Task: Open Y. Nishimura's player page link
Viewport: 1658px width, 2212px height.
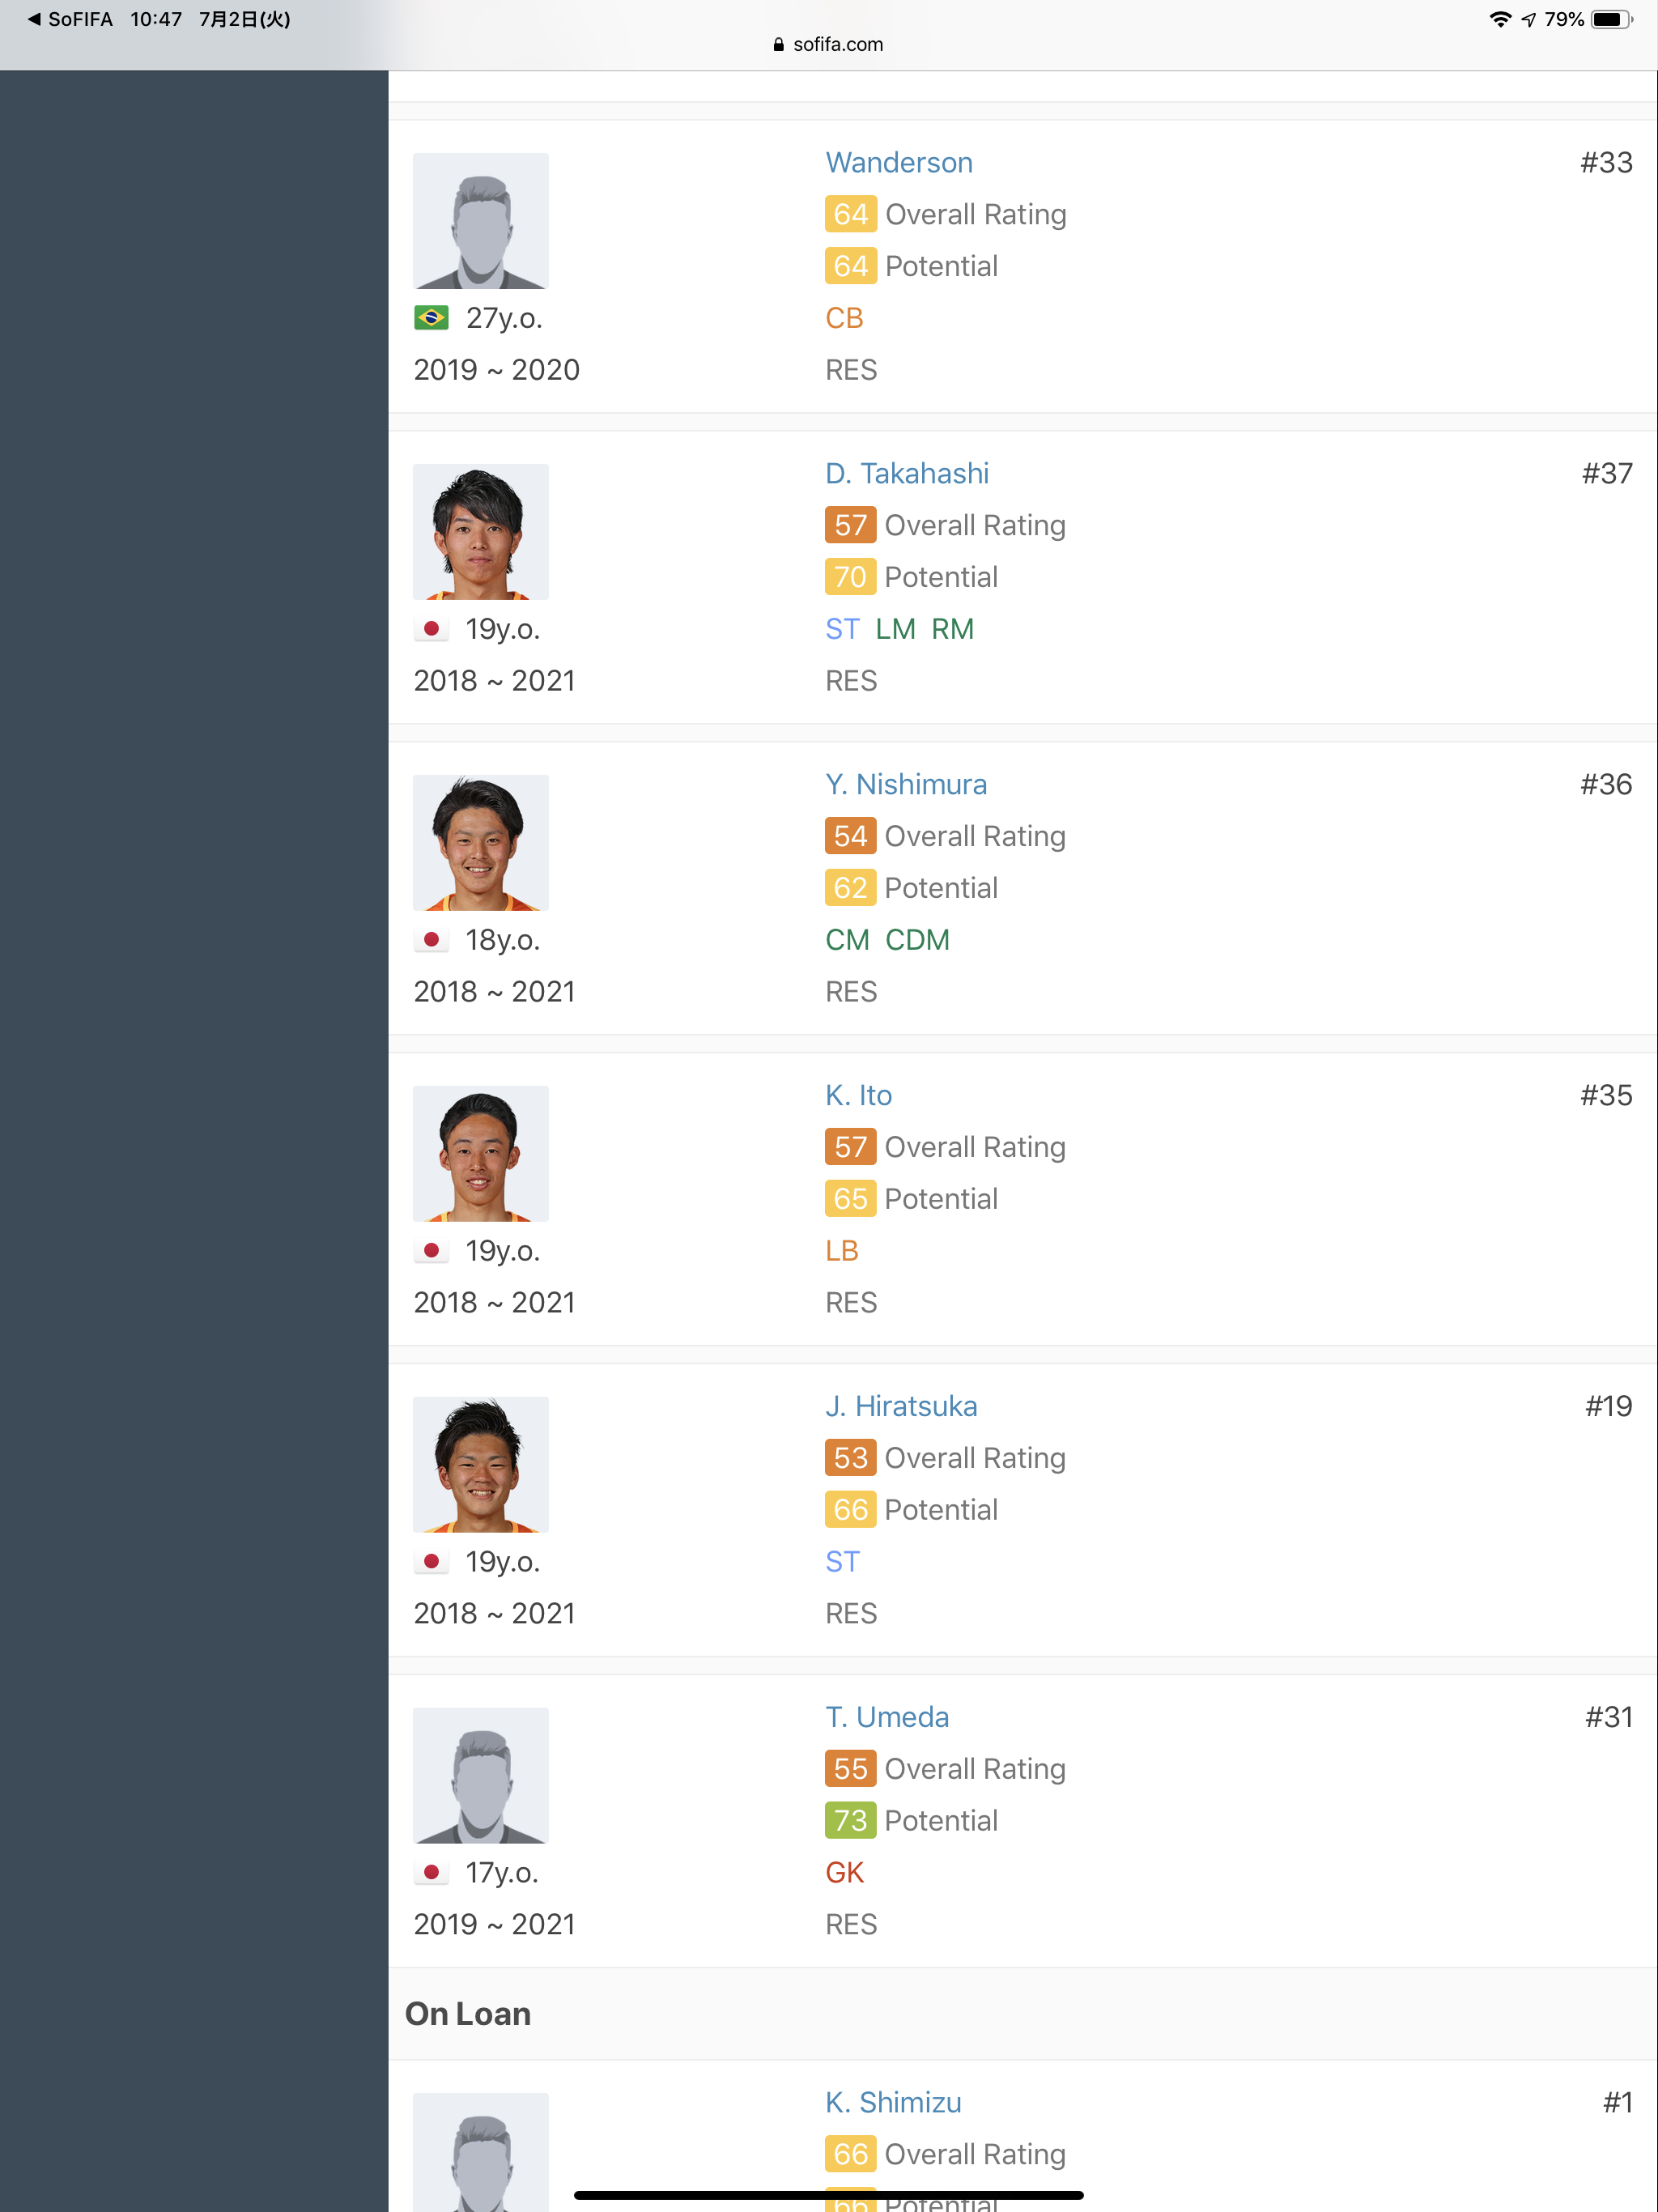Action: click(905, 784)
